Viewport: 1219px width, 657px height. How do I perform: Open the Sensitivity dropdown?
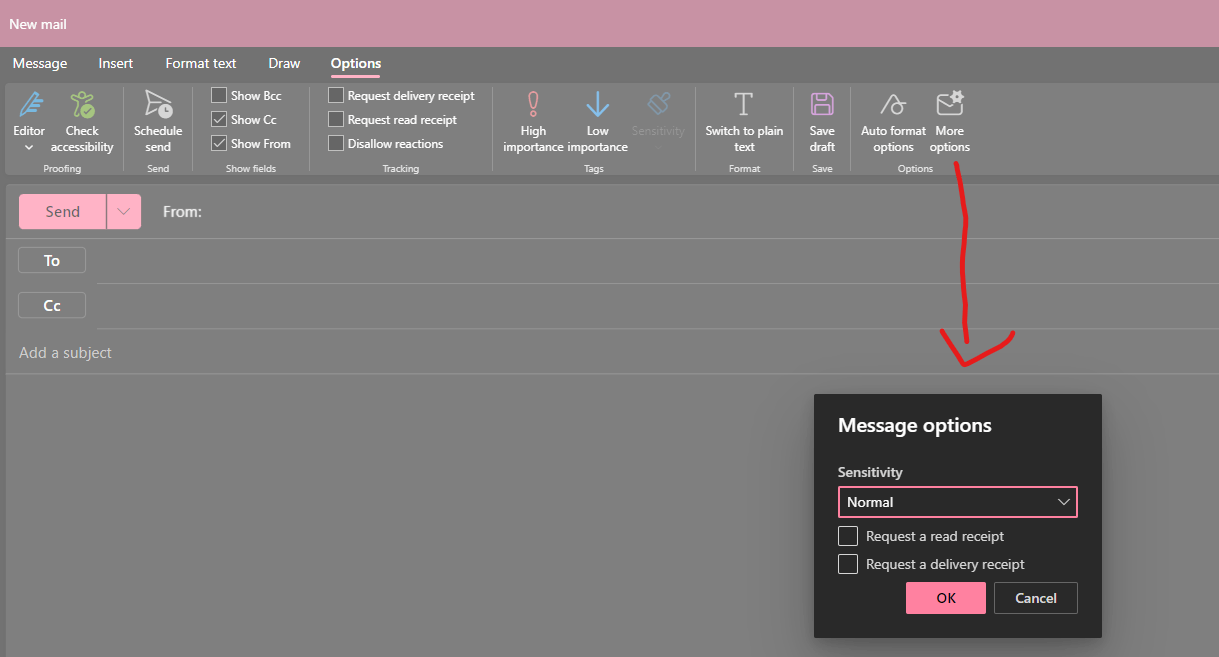coord(957,501)
